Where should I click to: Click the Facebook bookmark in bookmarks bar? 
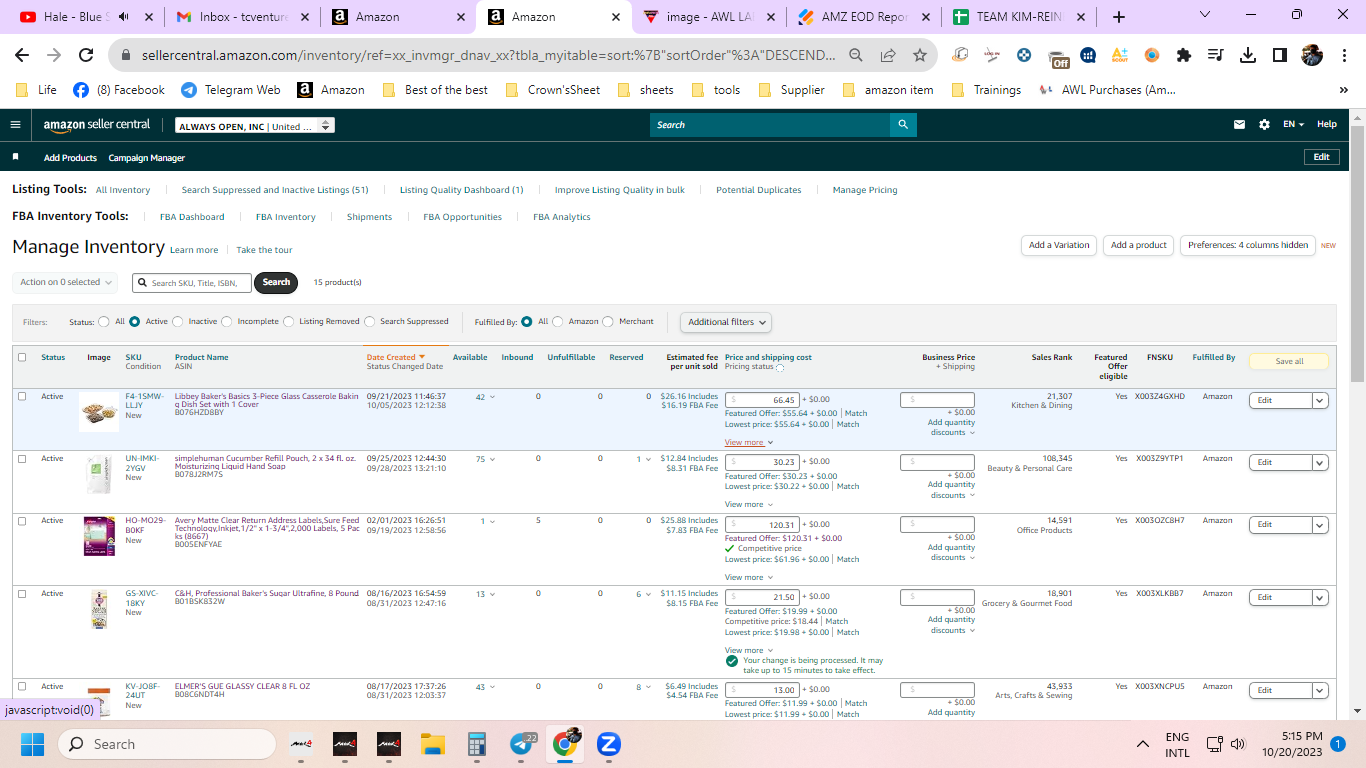click(119, 90)
